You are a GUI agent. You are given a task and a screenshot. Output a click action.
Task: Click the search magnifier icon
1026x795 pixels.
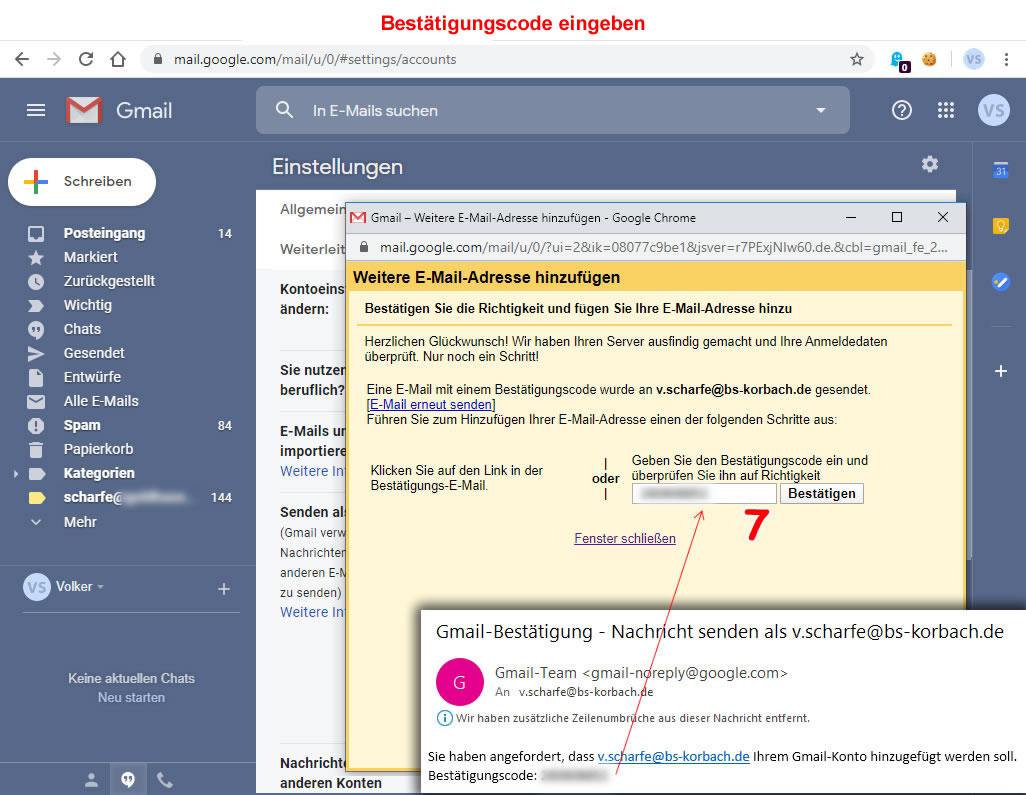click(x=284, y=110)
